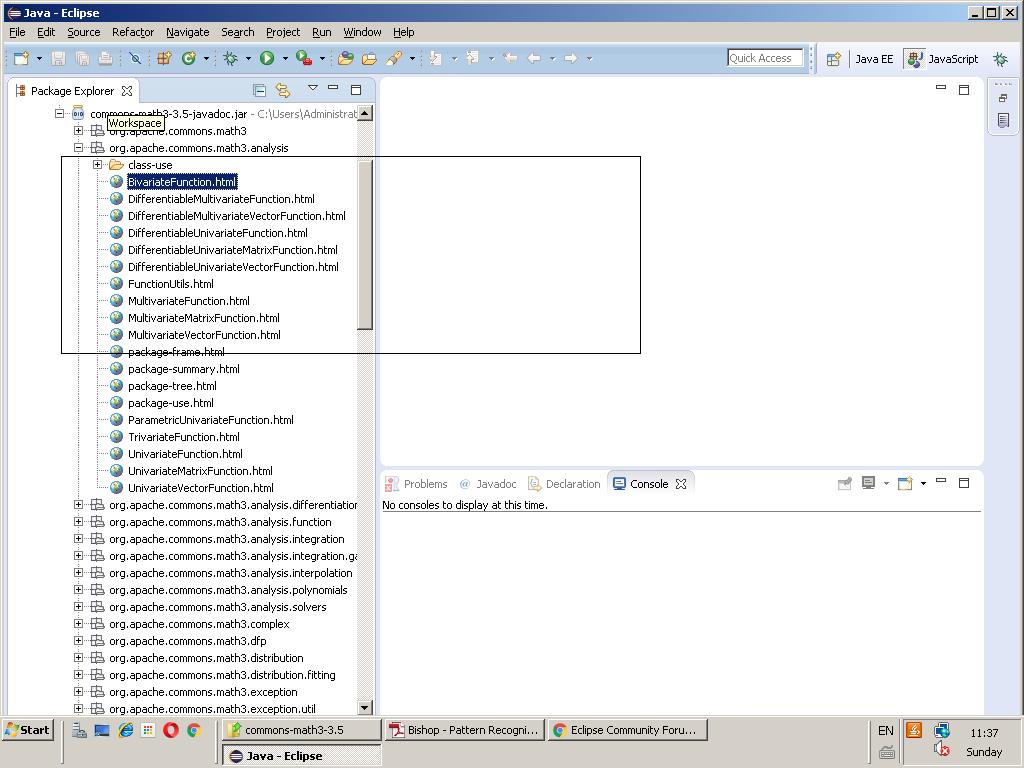Screen dimensions: 1024x768
Task: Open the New wizard dropdown arrow
Action: 39,59
